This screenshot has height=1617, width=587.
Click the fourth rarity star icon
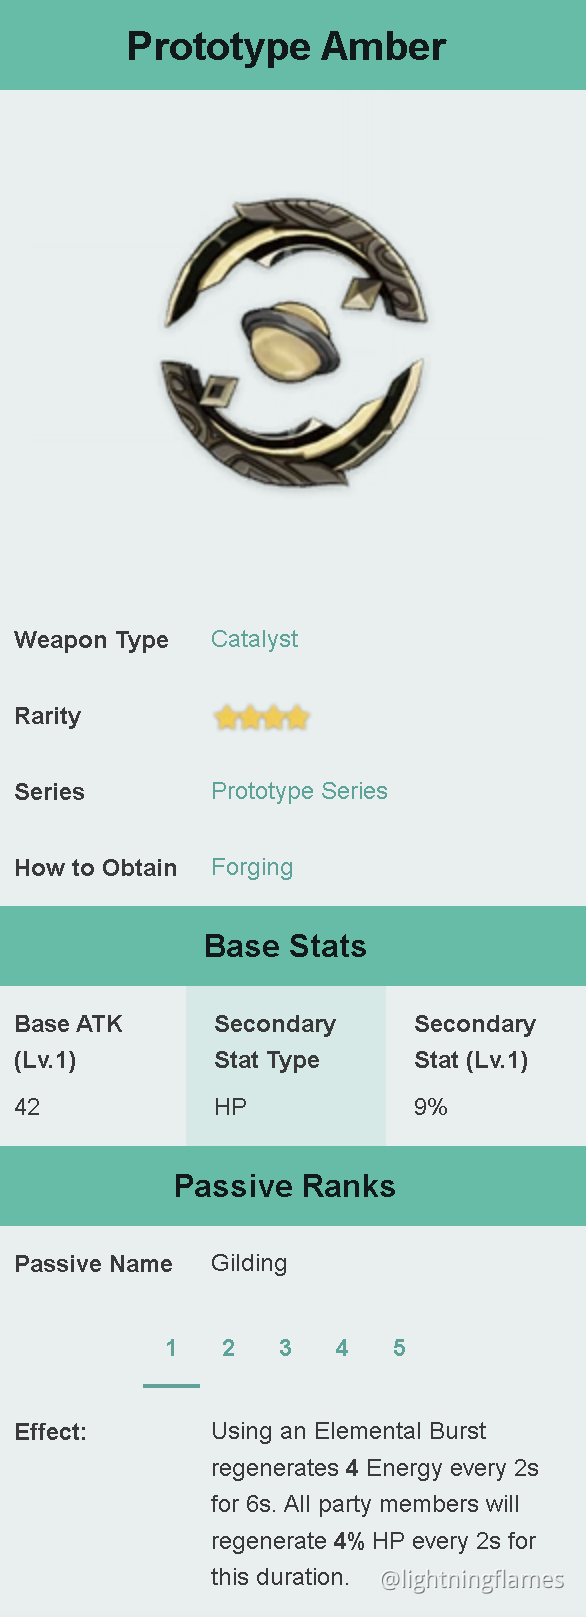[299, 717]
